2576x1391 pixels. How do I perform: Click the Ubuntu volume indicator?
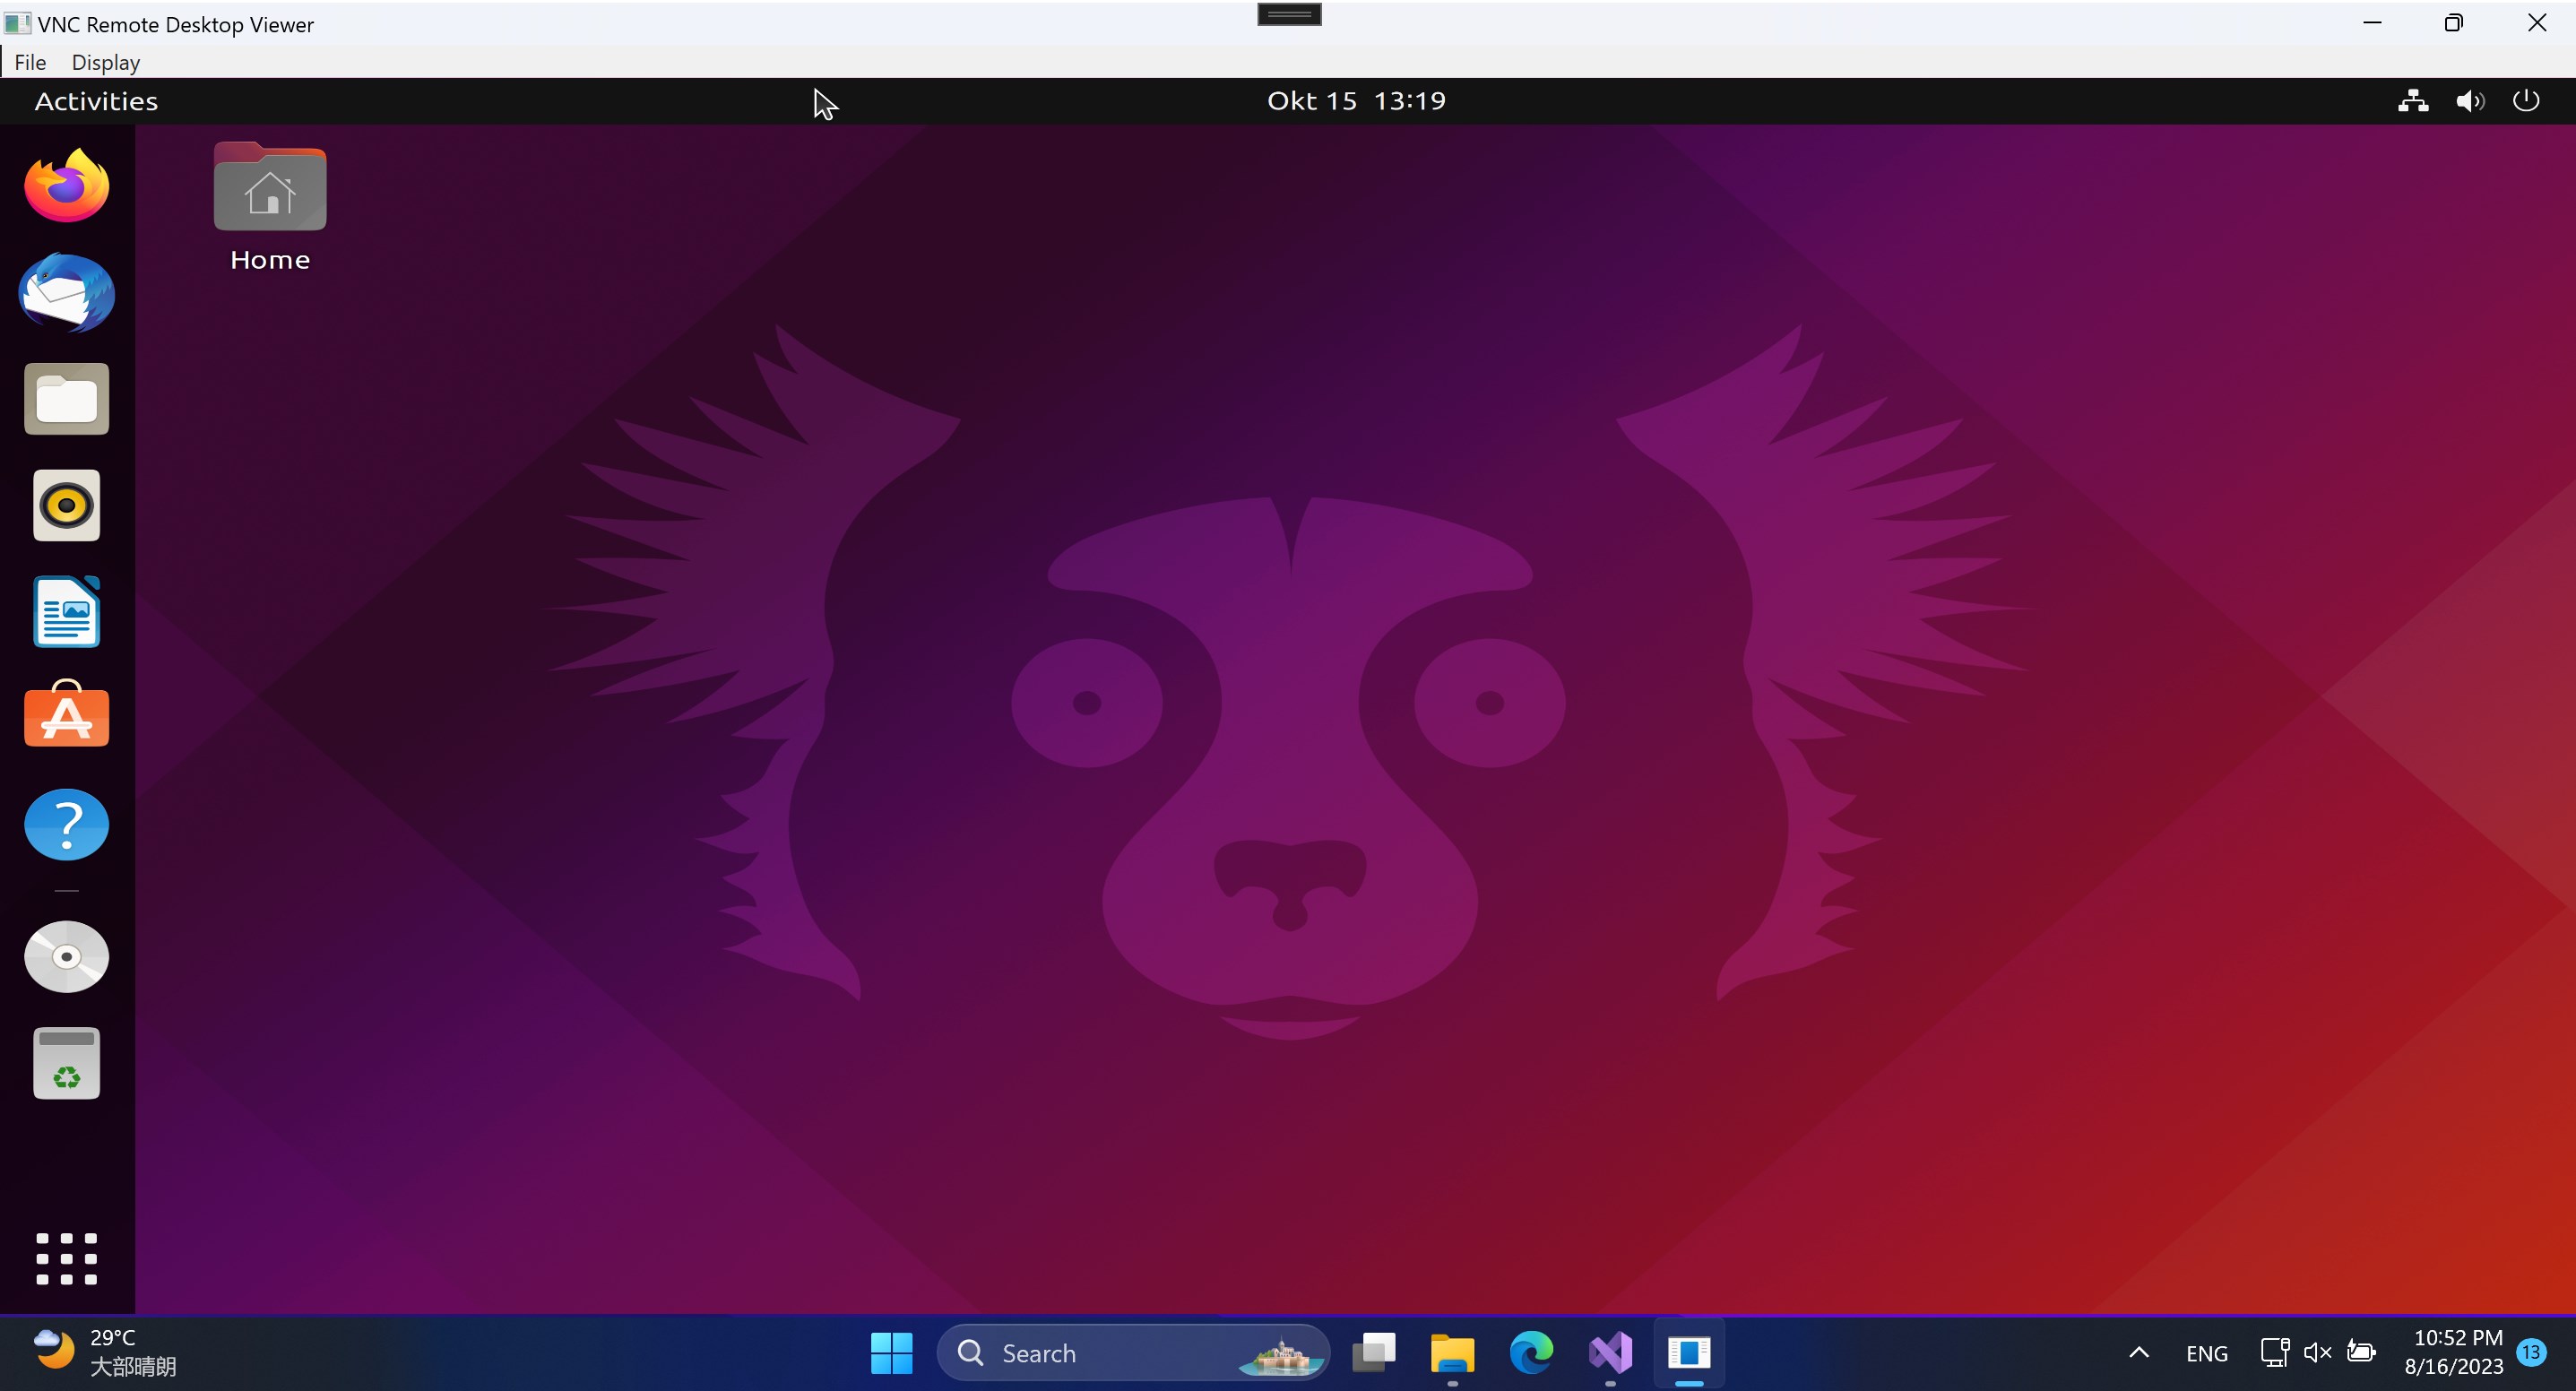(x=2469, y=101)
